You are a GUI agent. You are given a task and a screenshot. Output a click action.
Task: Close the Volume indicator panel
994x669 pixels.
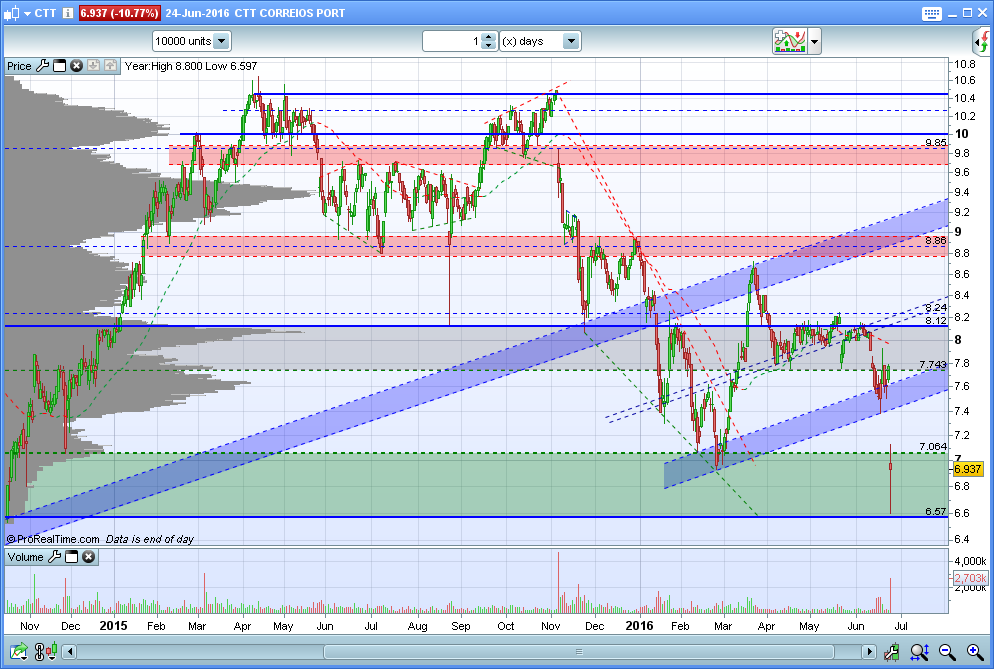click(x=89, y=557)
